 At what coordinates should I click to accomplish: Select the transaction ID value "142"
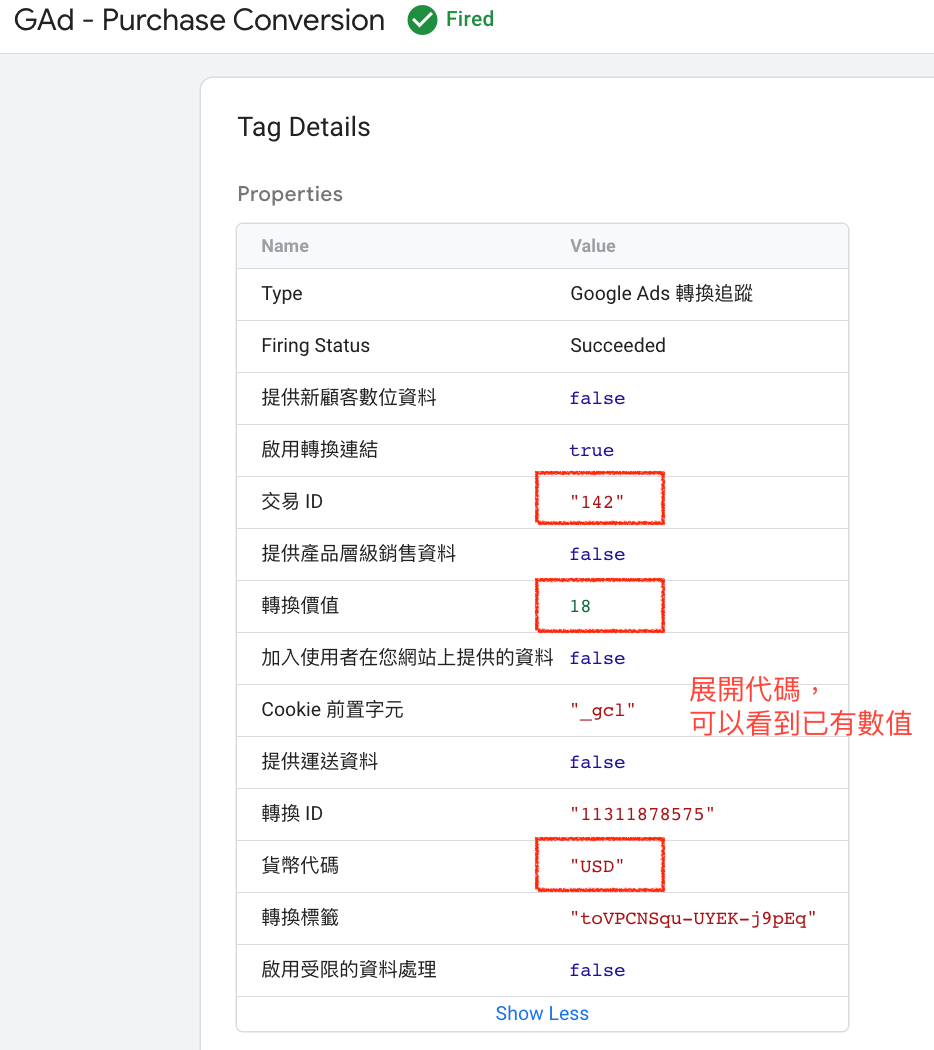click(597, 502)
